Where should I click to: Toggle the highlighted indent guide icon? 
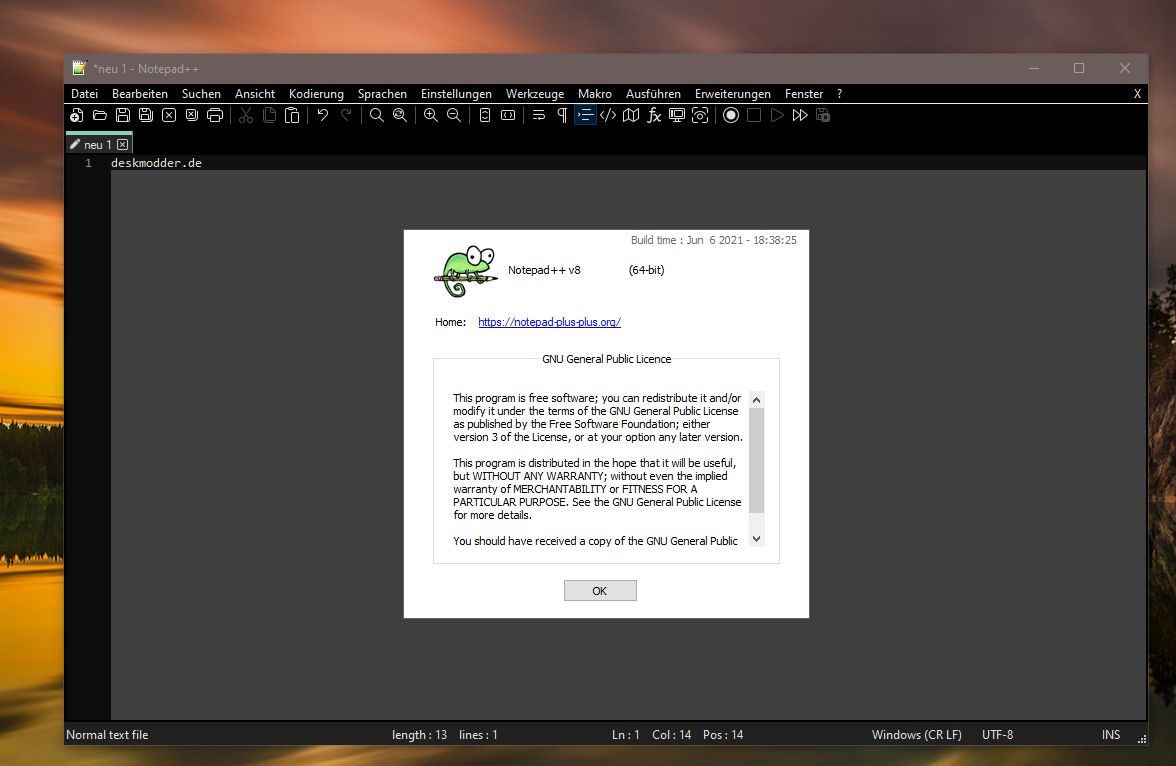585,115
